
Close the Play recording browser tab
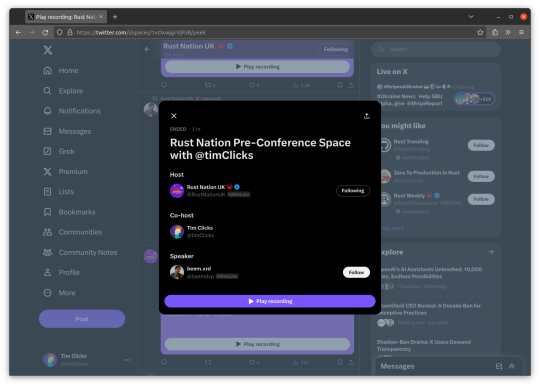101,17
